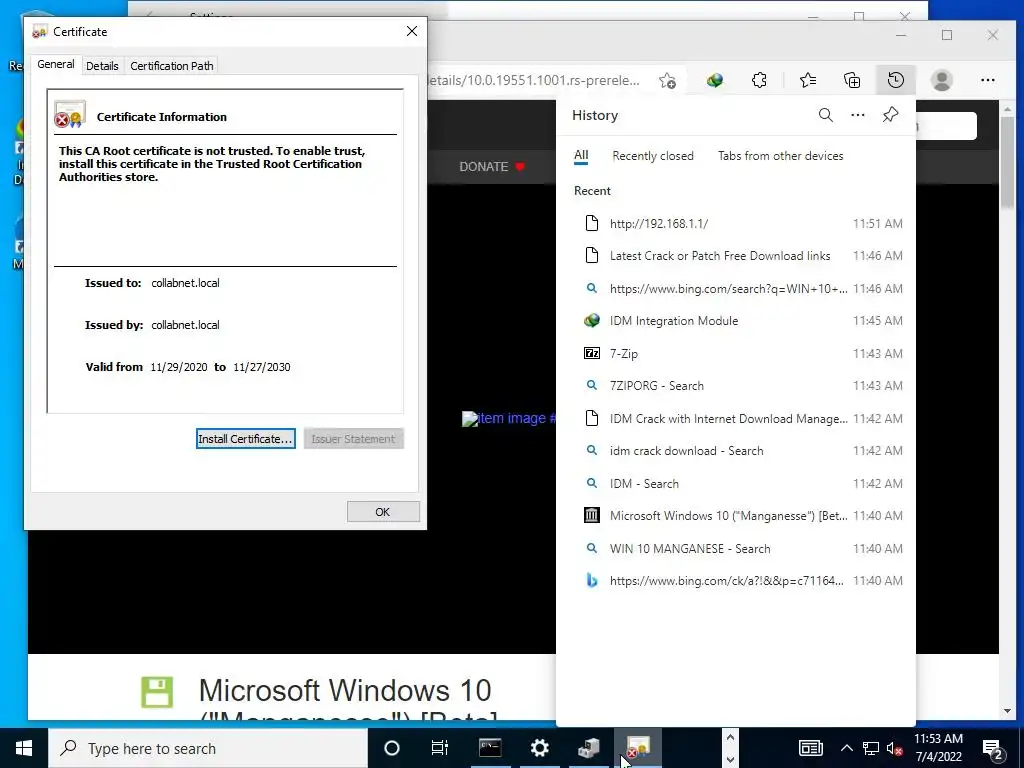Open Favorites list icon in Edge
1024x768 pixels.
(808, 80)
